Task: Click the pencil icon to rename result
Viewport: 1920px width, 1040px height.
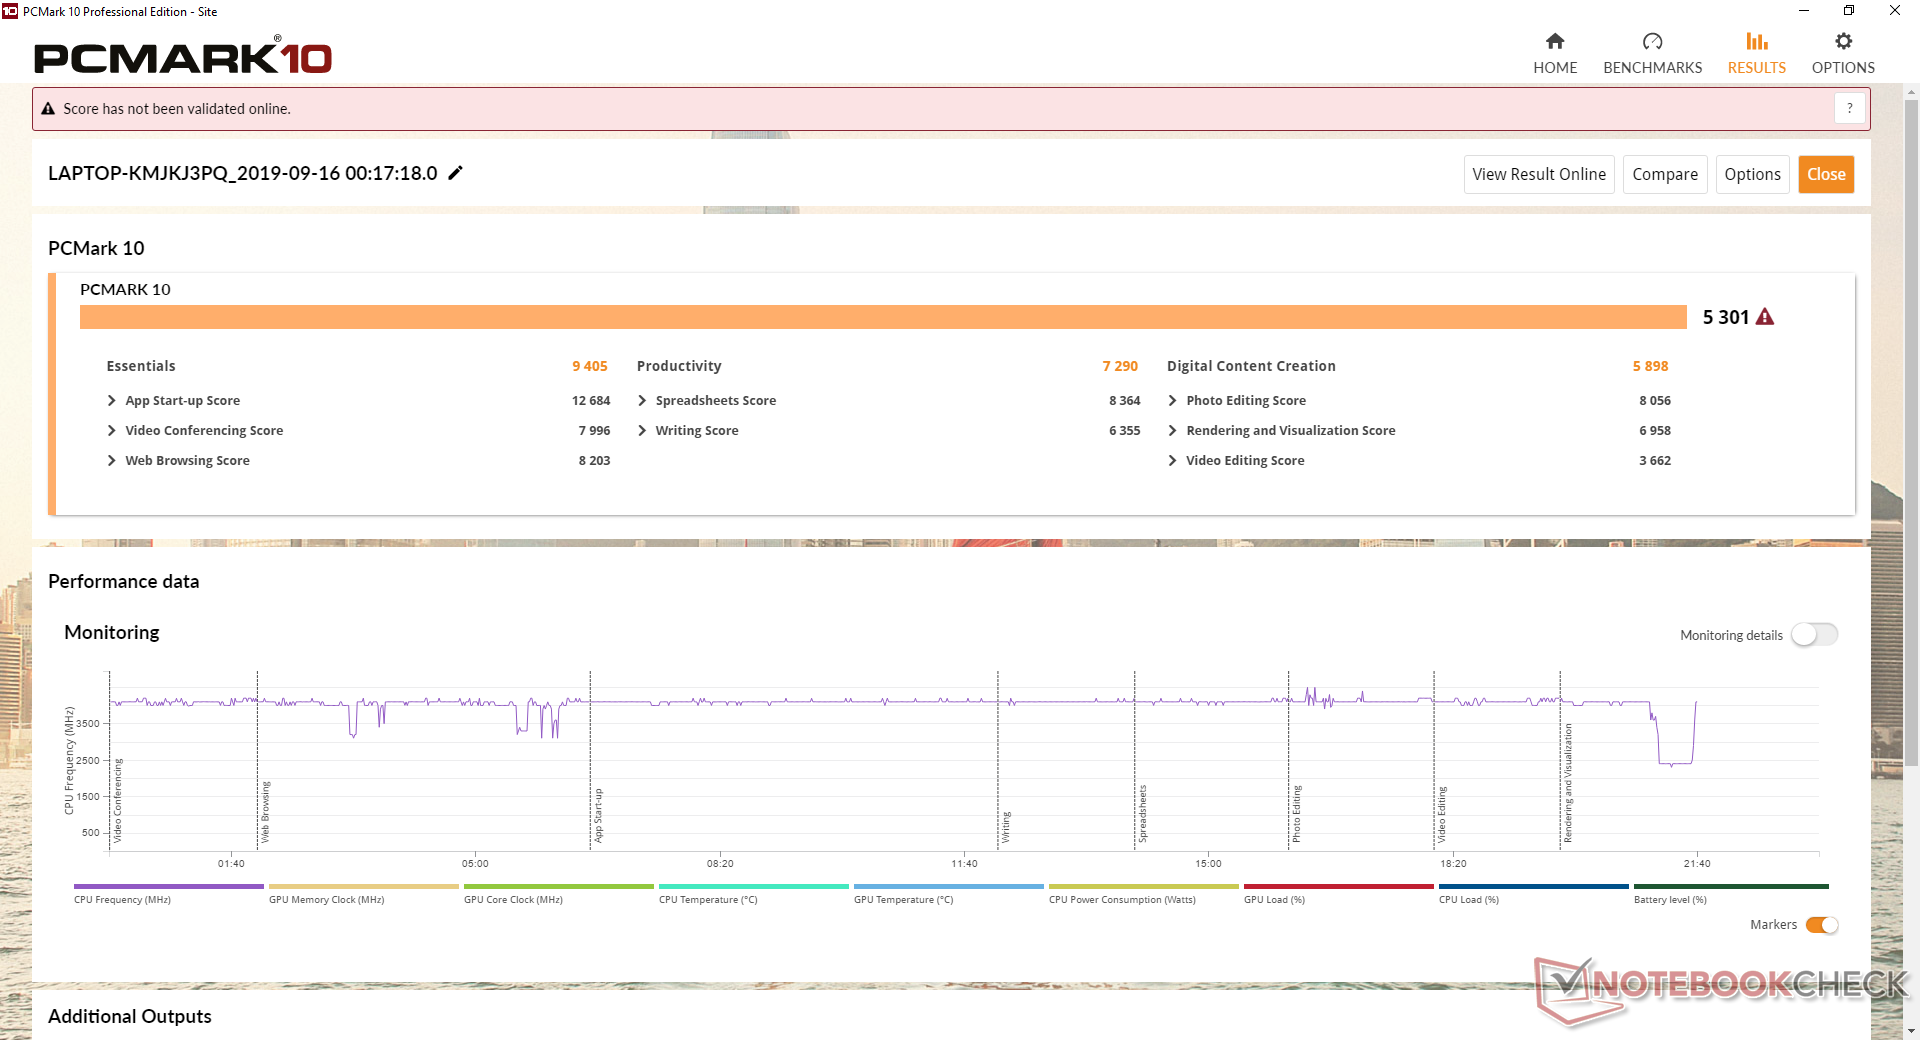Action: click(455, 173)
